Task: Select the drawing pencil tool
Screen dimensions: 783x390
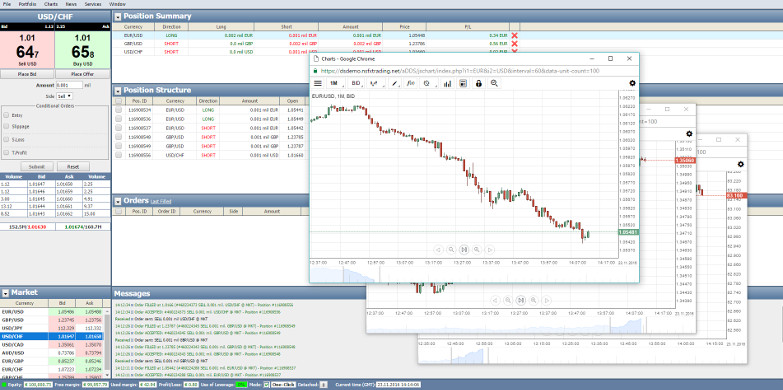Action: [394, 83]
